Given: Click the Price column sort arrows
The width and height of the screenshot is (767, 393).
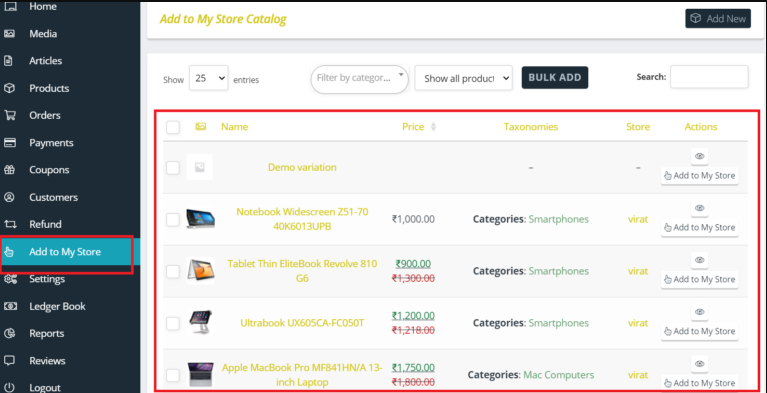Looking at the screenshot, I should (x=433, y=127).
